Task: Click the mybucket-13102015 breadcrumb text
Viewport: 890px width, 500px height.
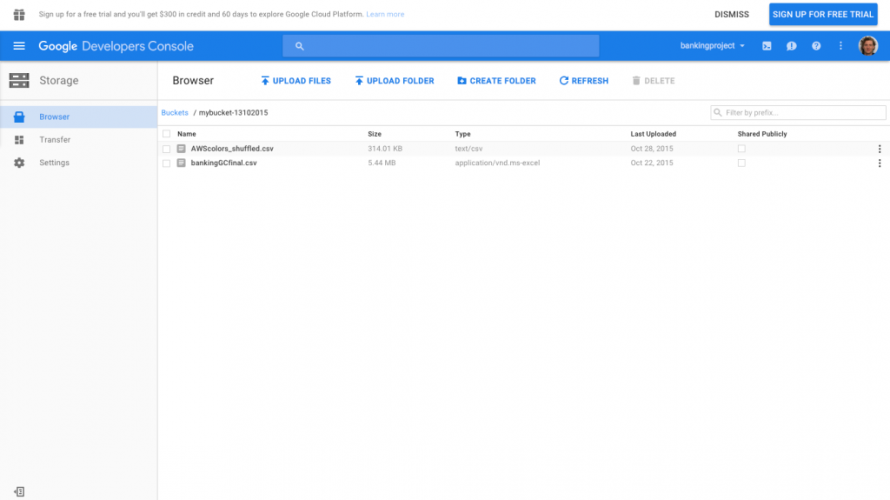Action: 233,112
